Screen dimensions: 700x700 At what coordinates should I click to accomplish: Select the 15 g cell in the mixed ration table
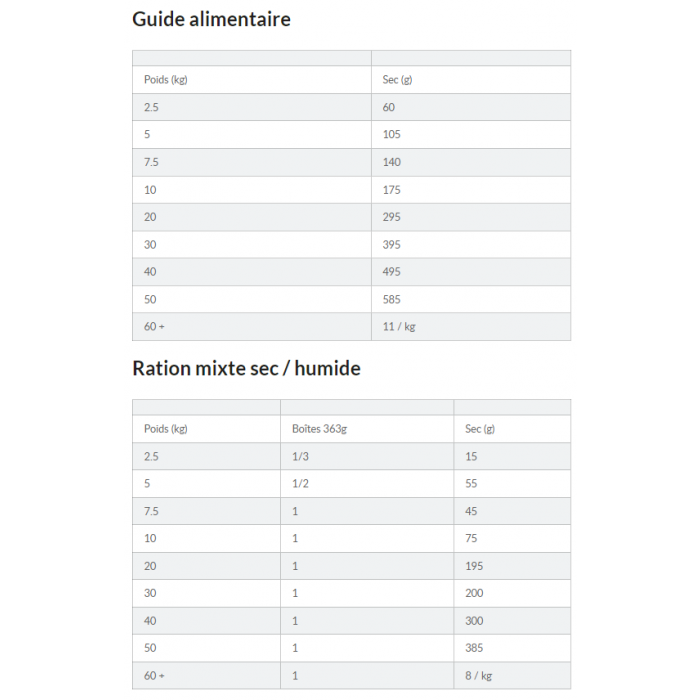pyautogui.click(x=471, y=456)
